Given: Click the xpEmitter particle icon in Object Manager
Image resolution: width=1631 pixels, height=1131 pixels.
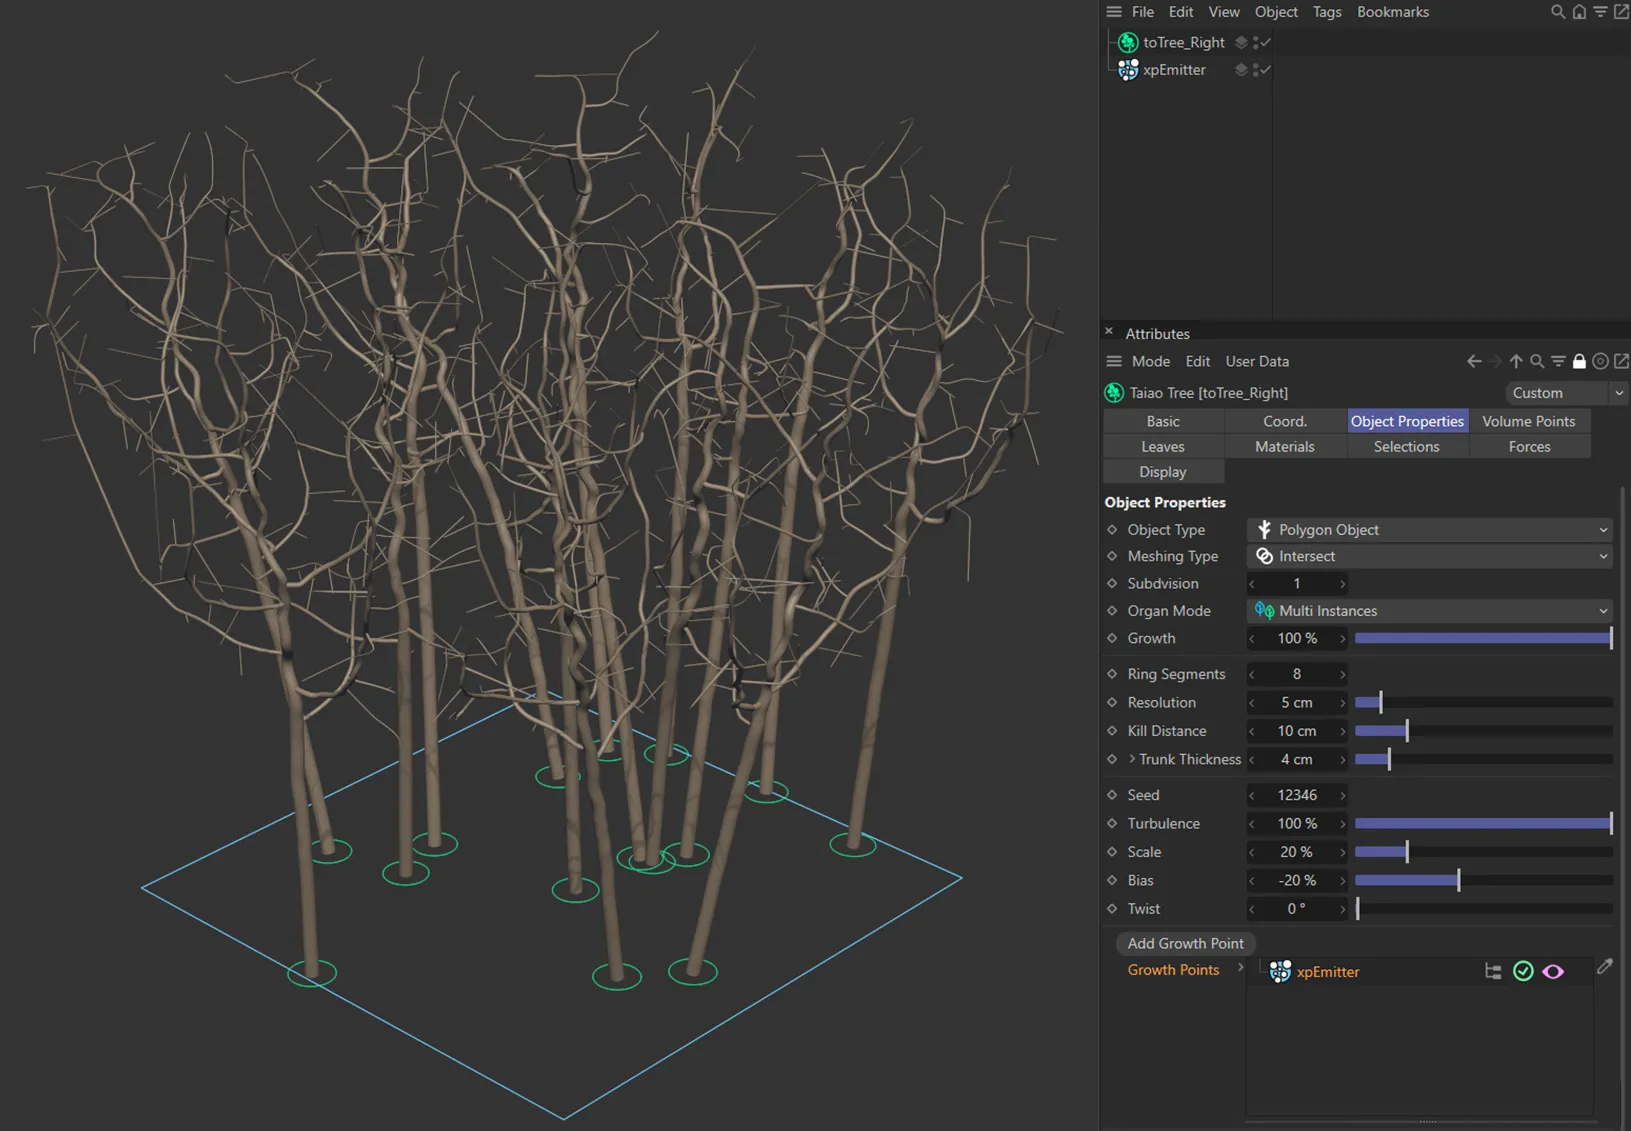Looking at the screenshot, I should [x=1128, y=69].
